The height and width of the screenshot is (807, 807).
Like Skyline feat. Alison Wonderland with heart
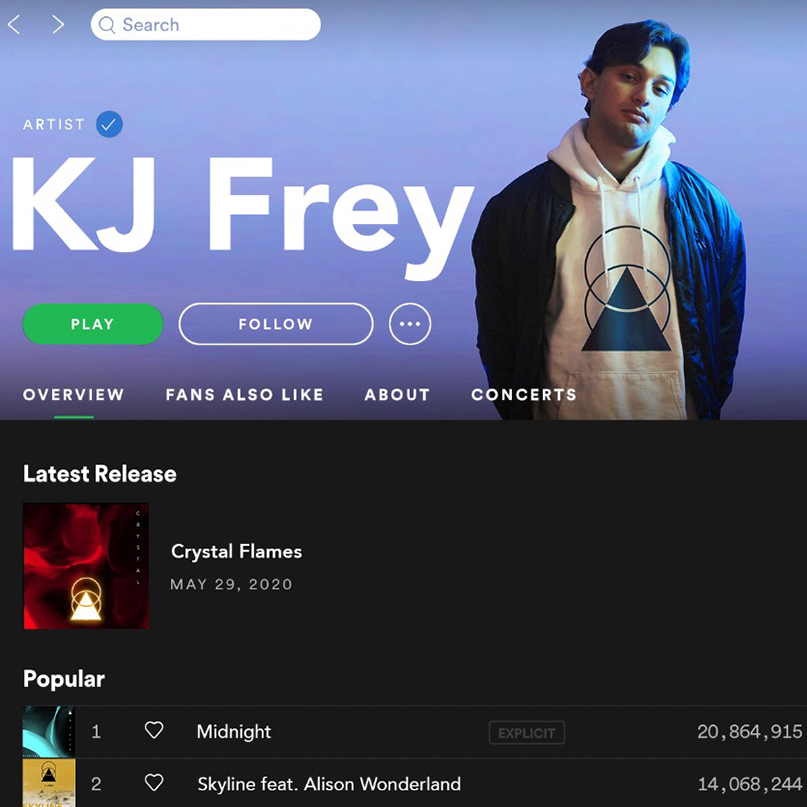[154, 783]
